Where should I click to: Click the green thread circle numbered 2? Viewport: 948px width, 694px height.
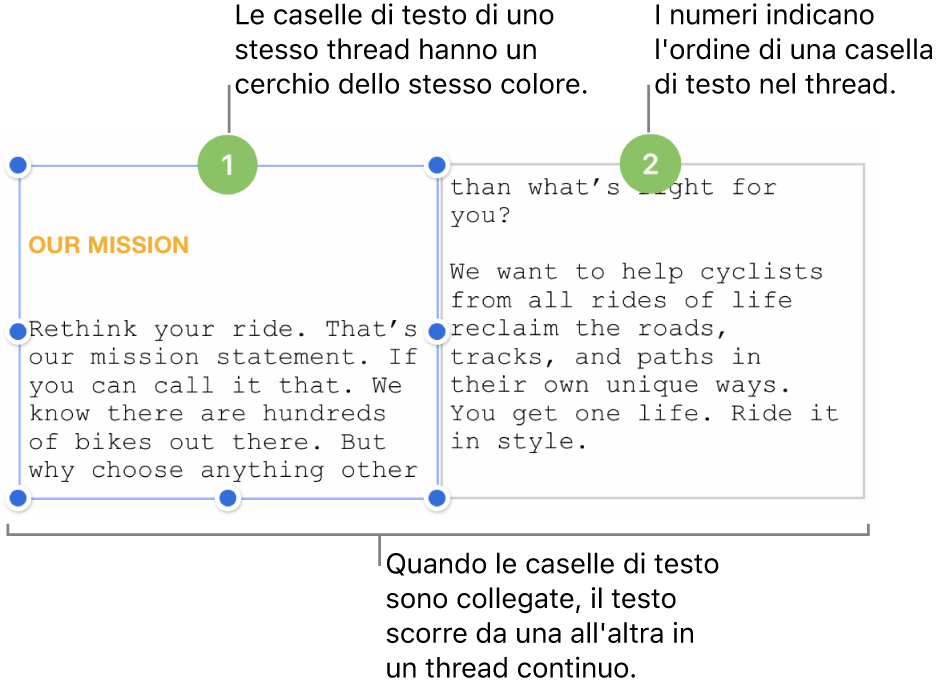click(650, 164)
